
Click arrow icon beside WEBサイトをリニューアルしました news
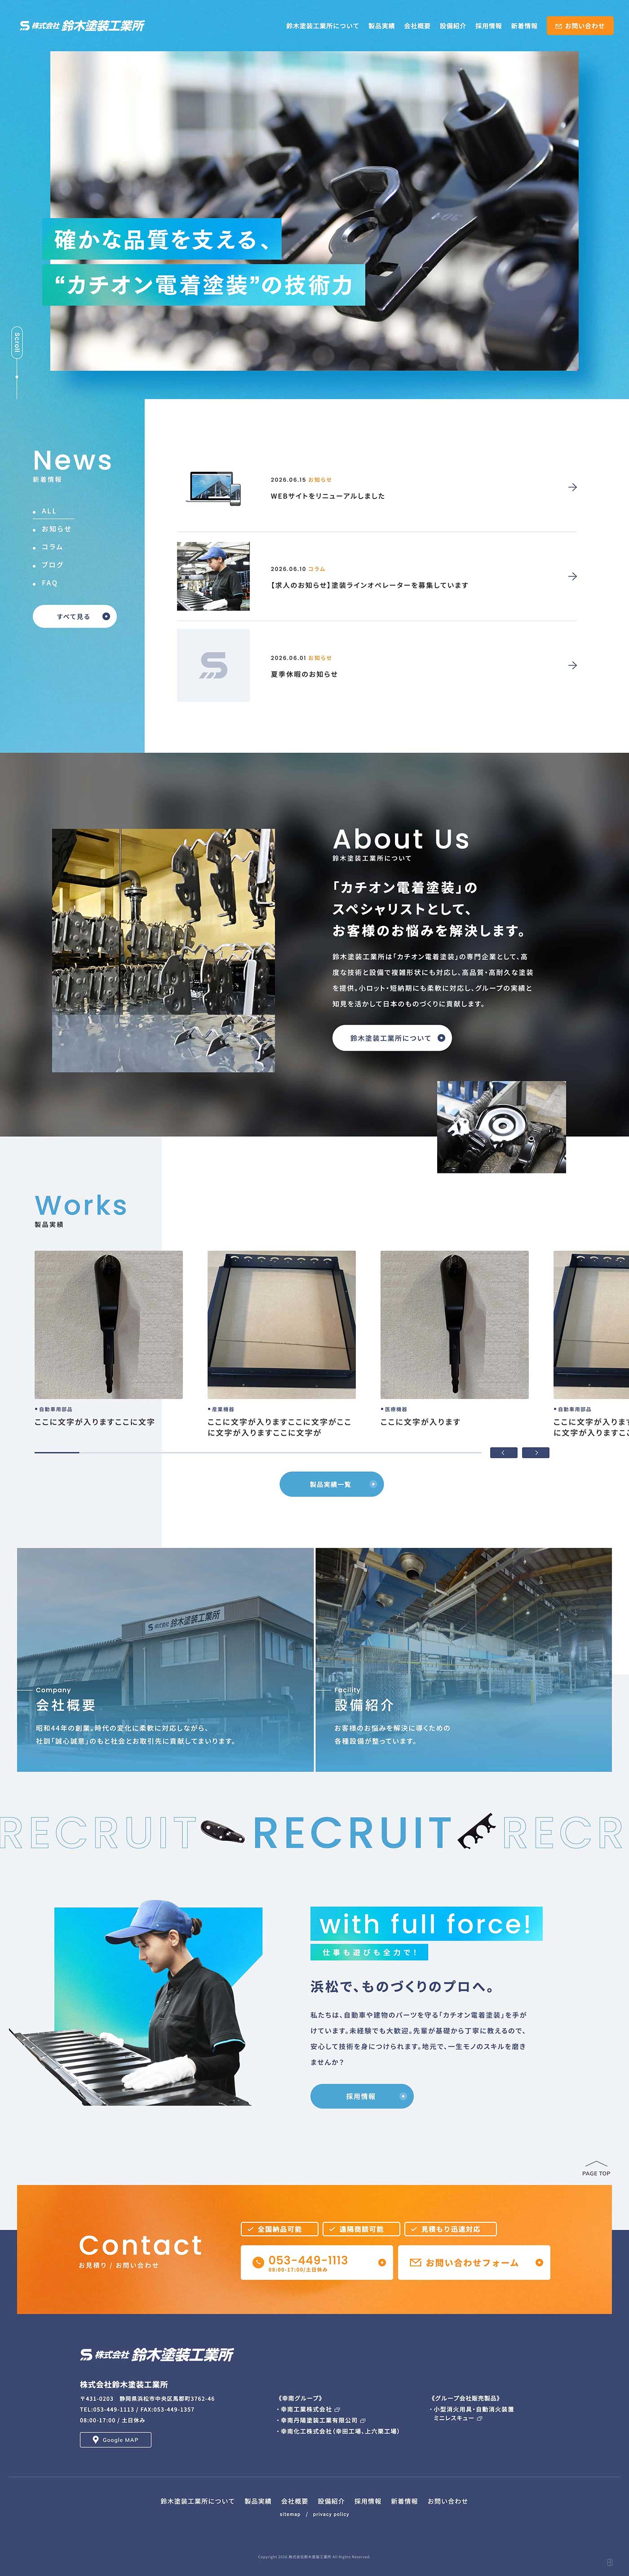click(572, 487)
